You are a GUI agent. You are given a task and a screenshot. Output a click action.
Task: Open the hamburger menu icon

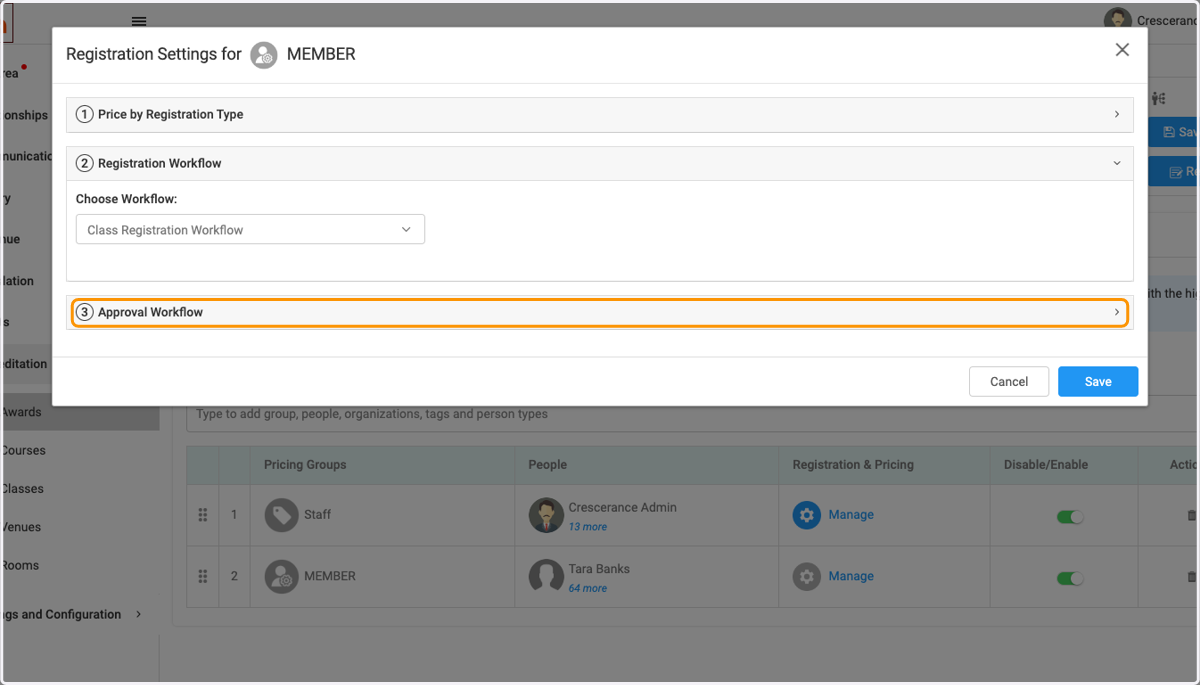click(x=139, y=21)
